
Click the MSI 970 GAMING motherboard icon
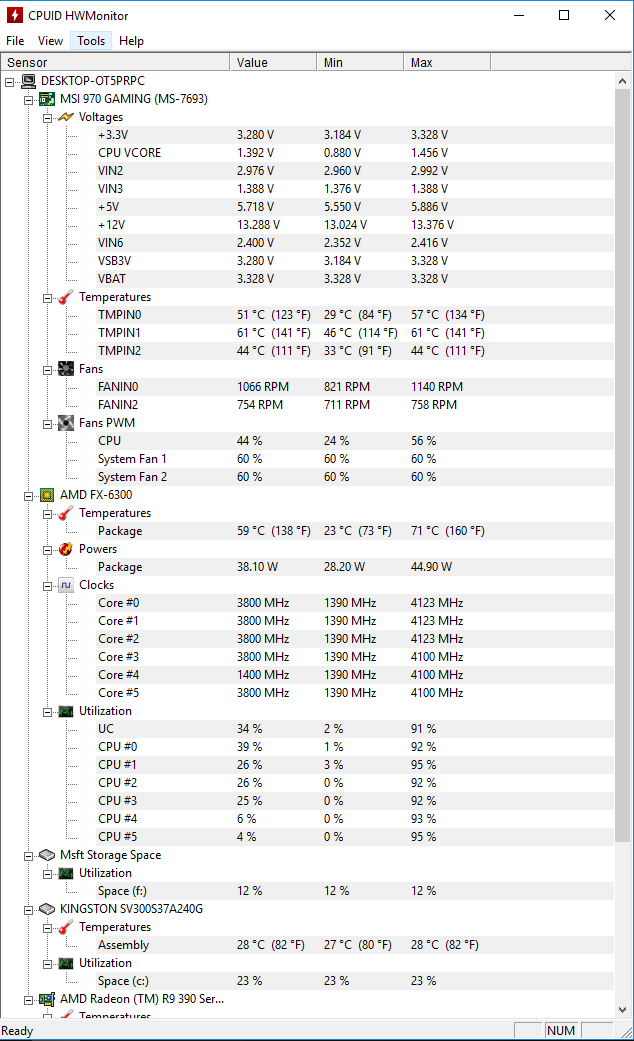point(46,99)
